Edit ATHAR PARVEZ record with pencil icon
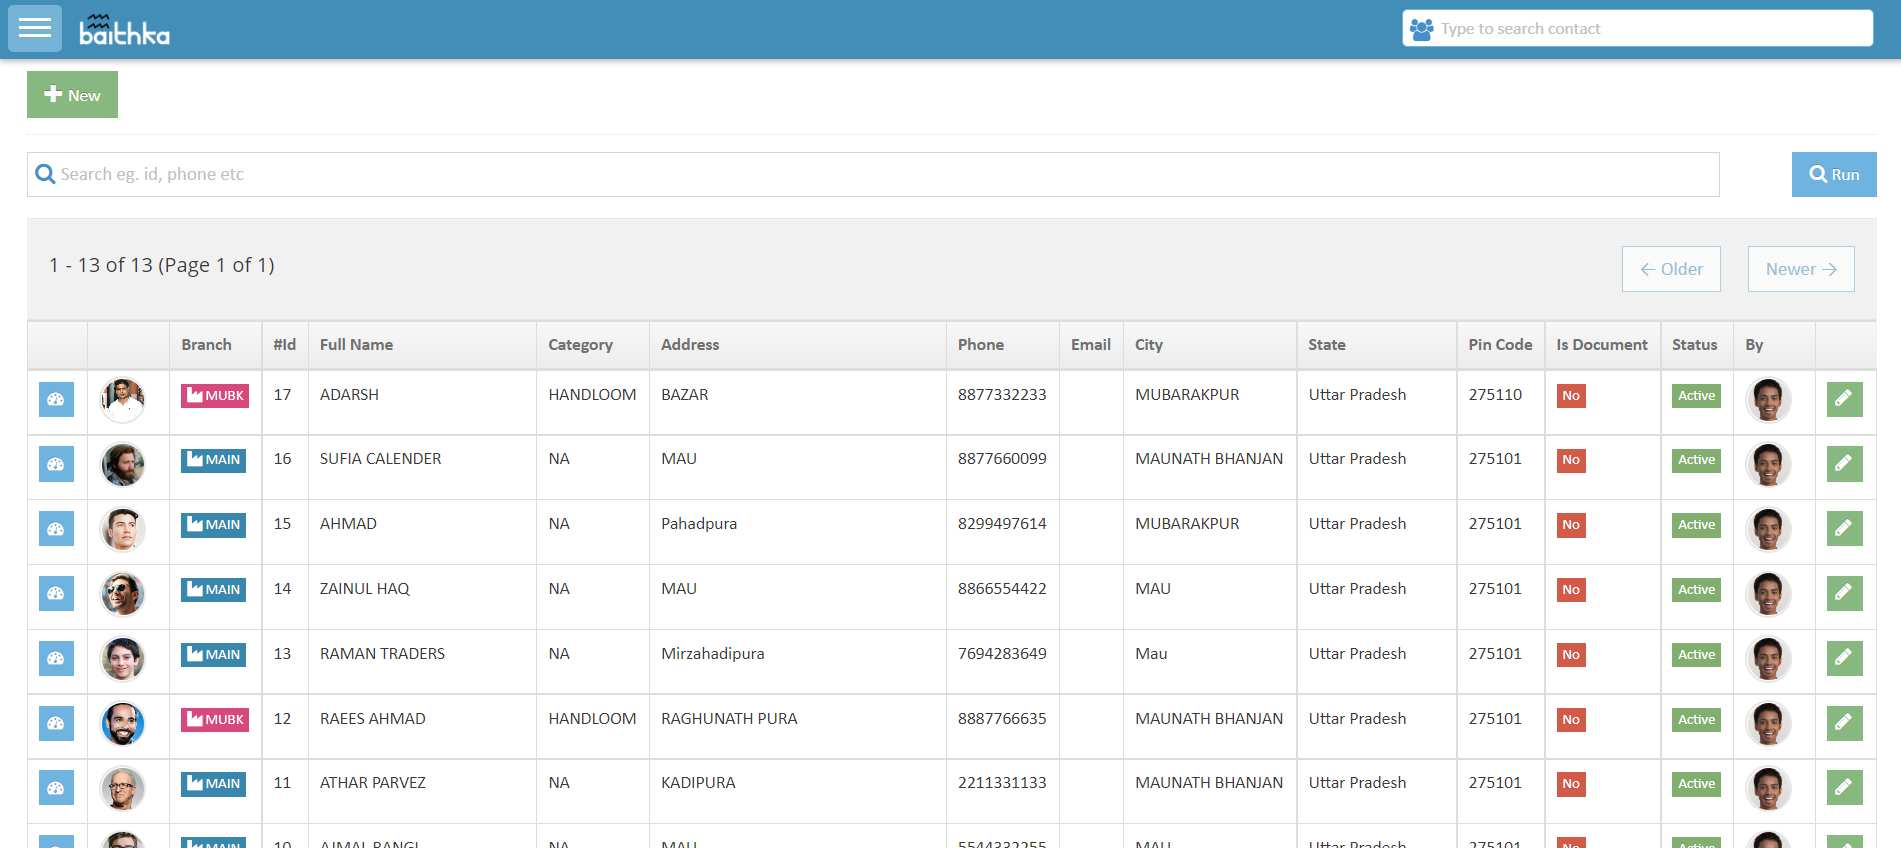The height and width of the screenshot is (848, 1901). tap(1844, 788)
